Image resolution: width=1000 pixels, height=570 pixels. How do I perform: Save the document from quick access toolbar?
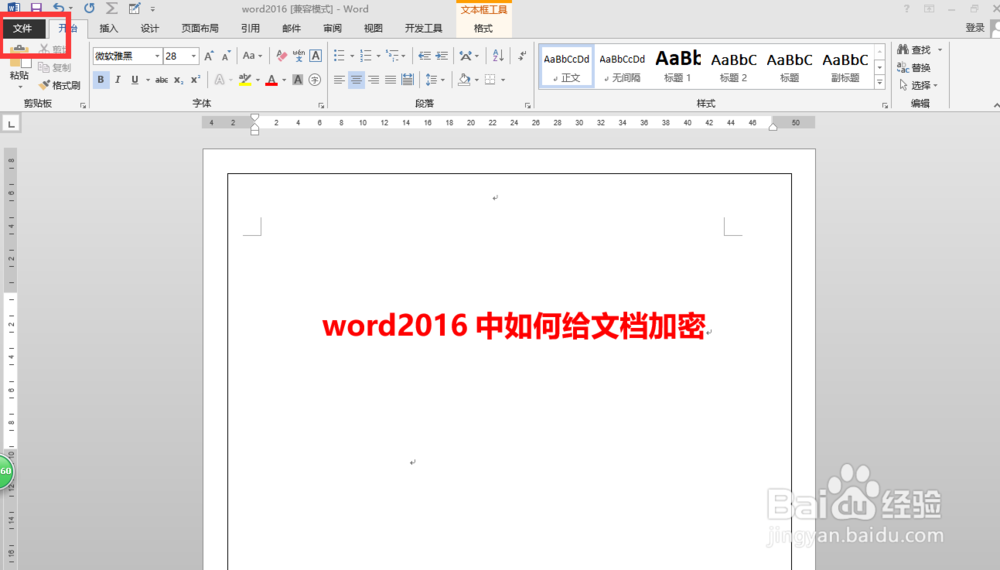pyautogui.click(x=36, y=8)
